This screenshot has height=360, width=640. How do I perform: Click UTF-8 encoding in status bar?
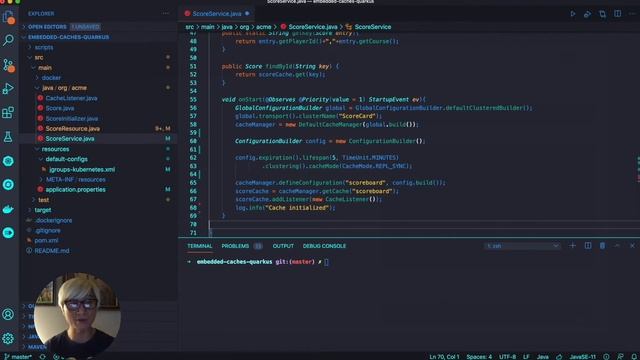click(507, 357)
